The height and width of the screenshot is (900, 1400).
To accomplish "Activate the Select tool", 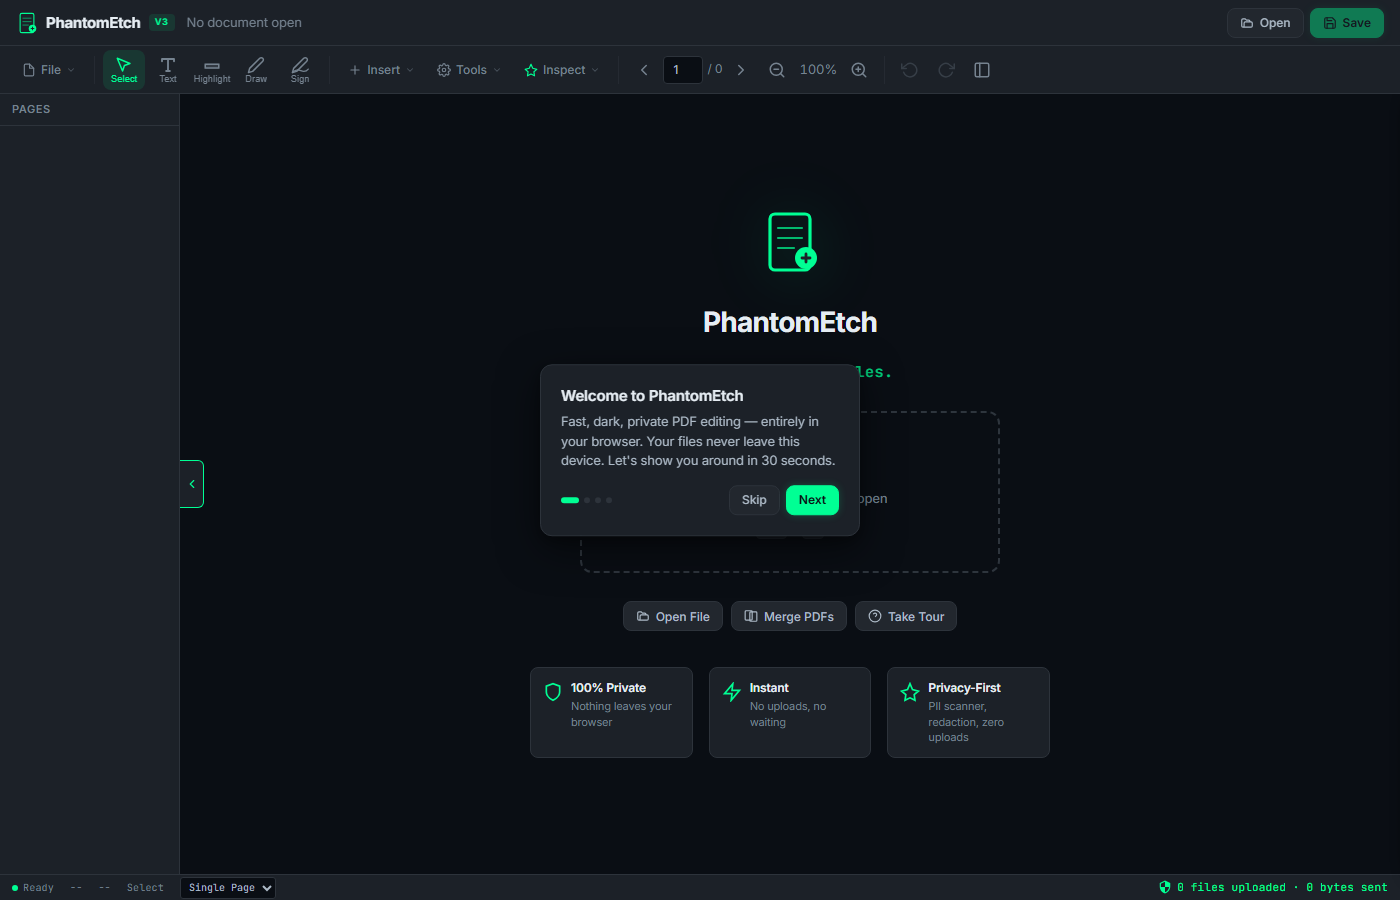I will 123,69.
